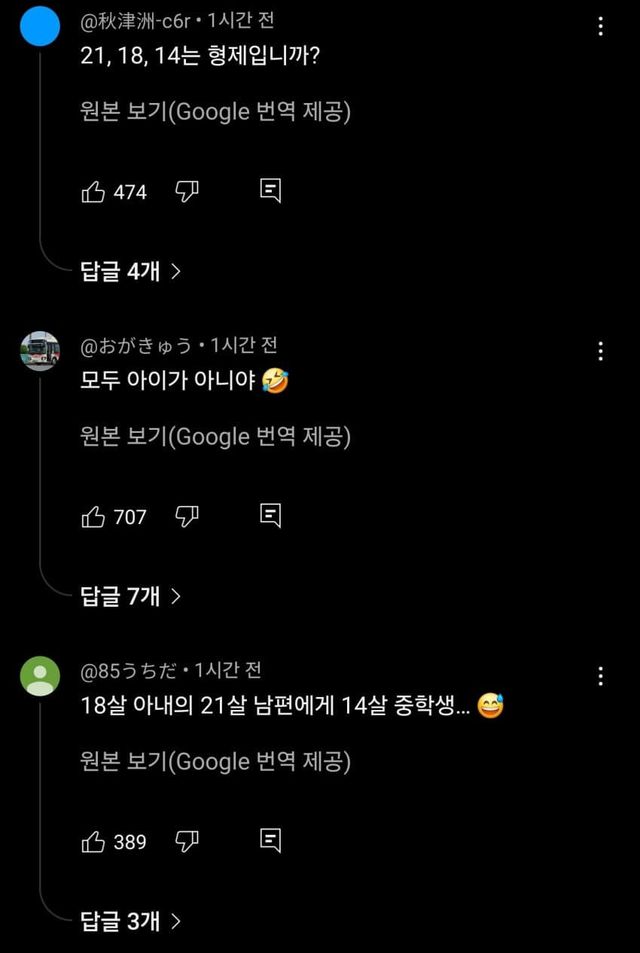Show original text of the 21, 18, 14 comment

(214, 111)
